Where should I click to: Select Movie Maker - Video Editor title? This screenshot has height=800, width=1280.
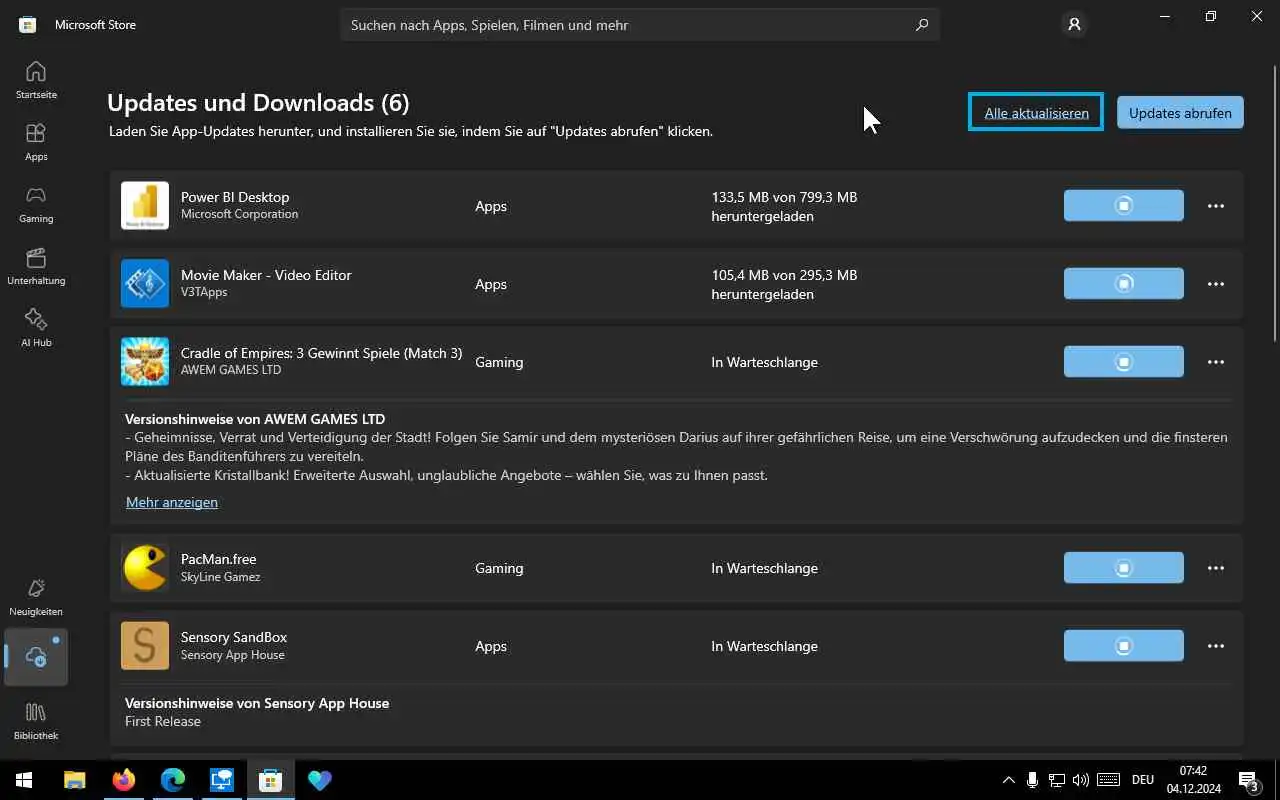(x=266, y=275)
